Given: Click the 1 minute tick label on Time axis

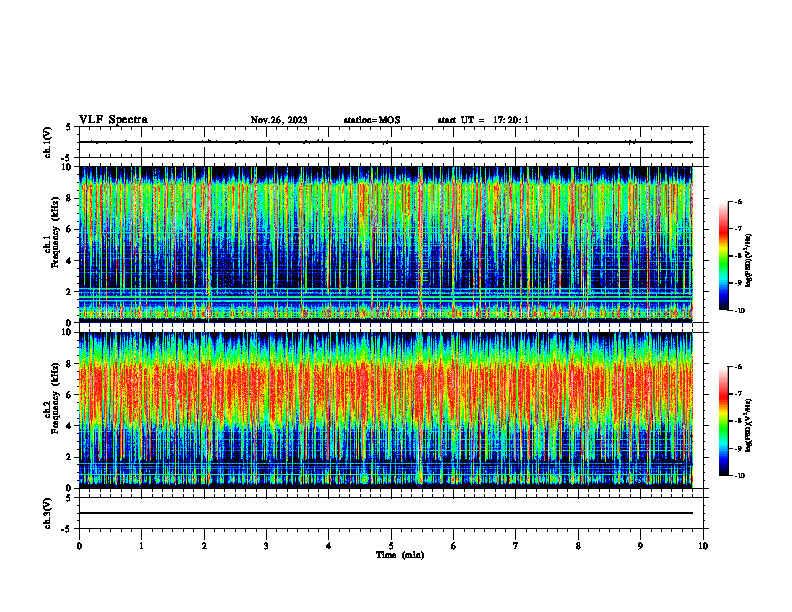Looking at the screenshot, I should 141,546.
